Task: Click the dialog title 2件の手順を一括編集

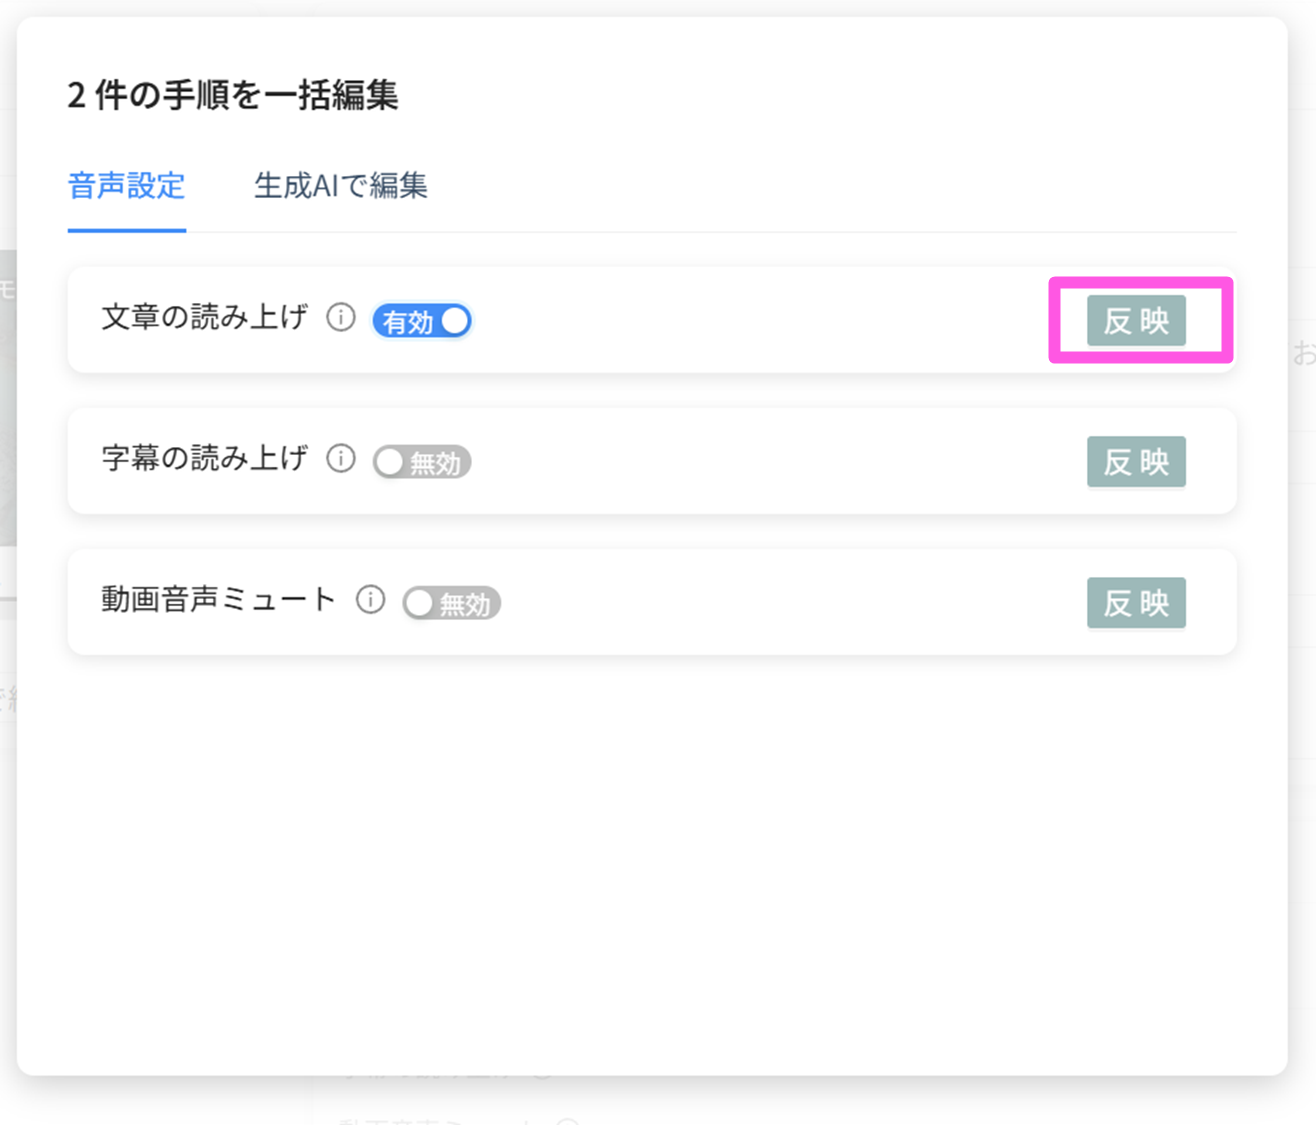Action: (233, 96)
